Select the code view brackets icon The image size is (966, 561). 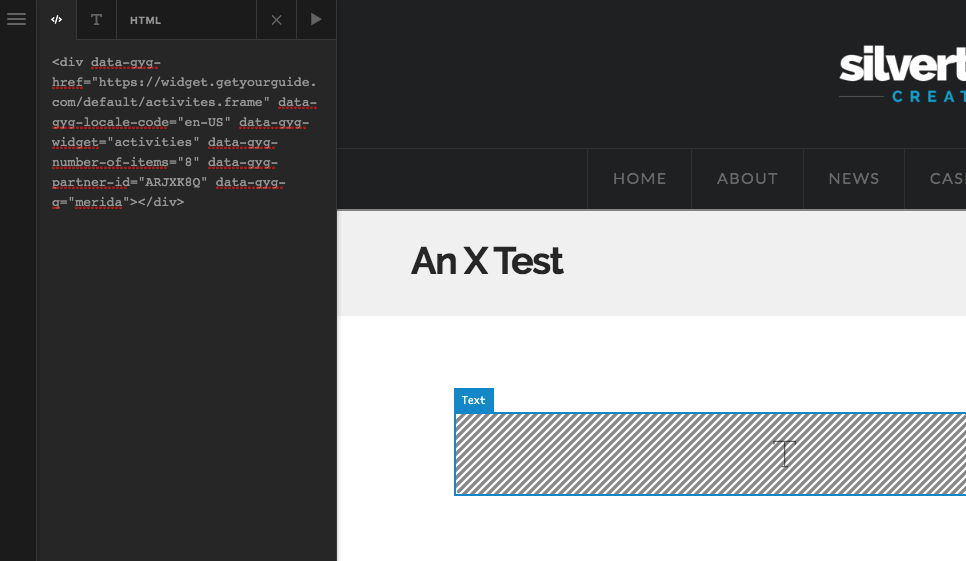click(x=57, y=20)
